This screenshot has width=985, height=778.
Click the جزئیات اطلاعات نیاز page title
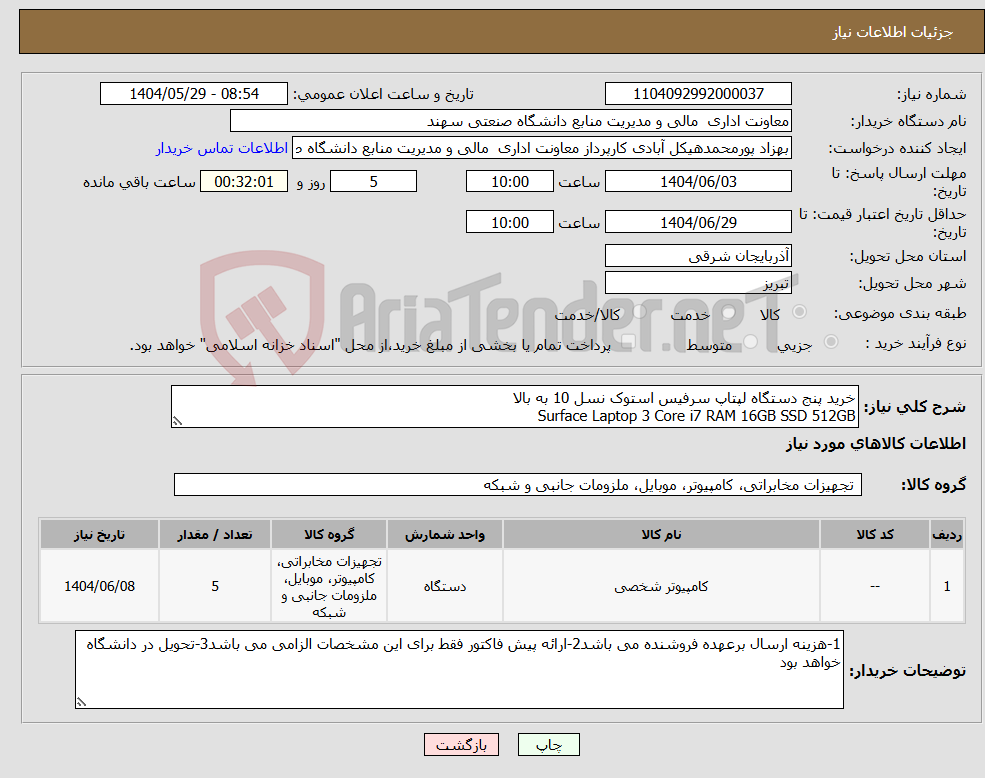pyautogui.click(x=893, y=32)
